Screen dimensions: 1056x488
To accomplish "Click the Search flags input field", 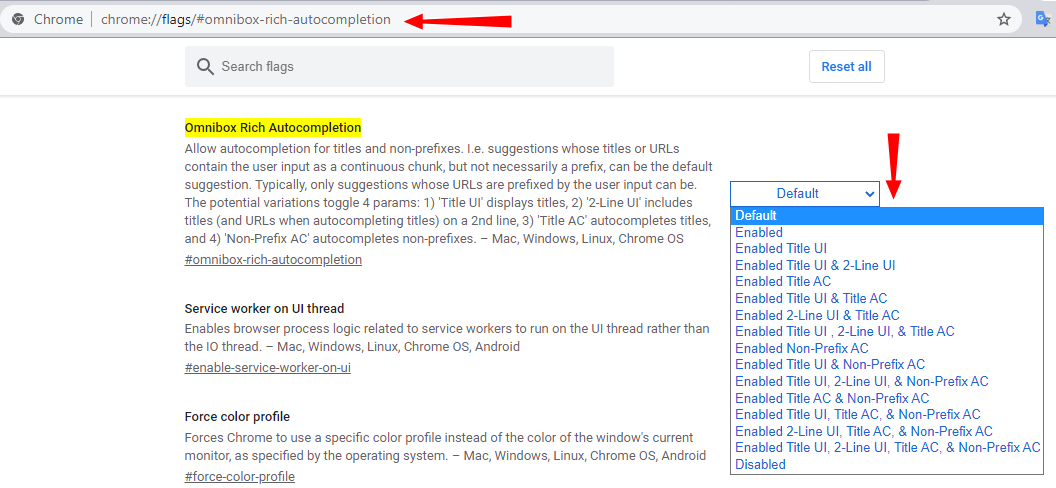I will pyautogui.click(x=399, y=67).
